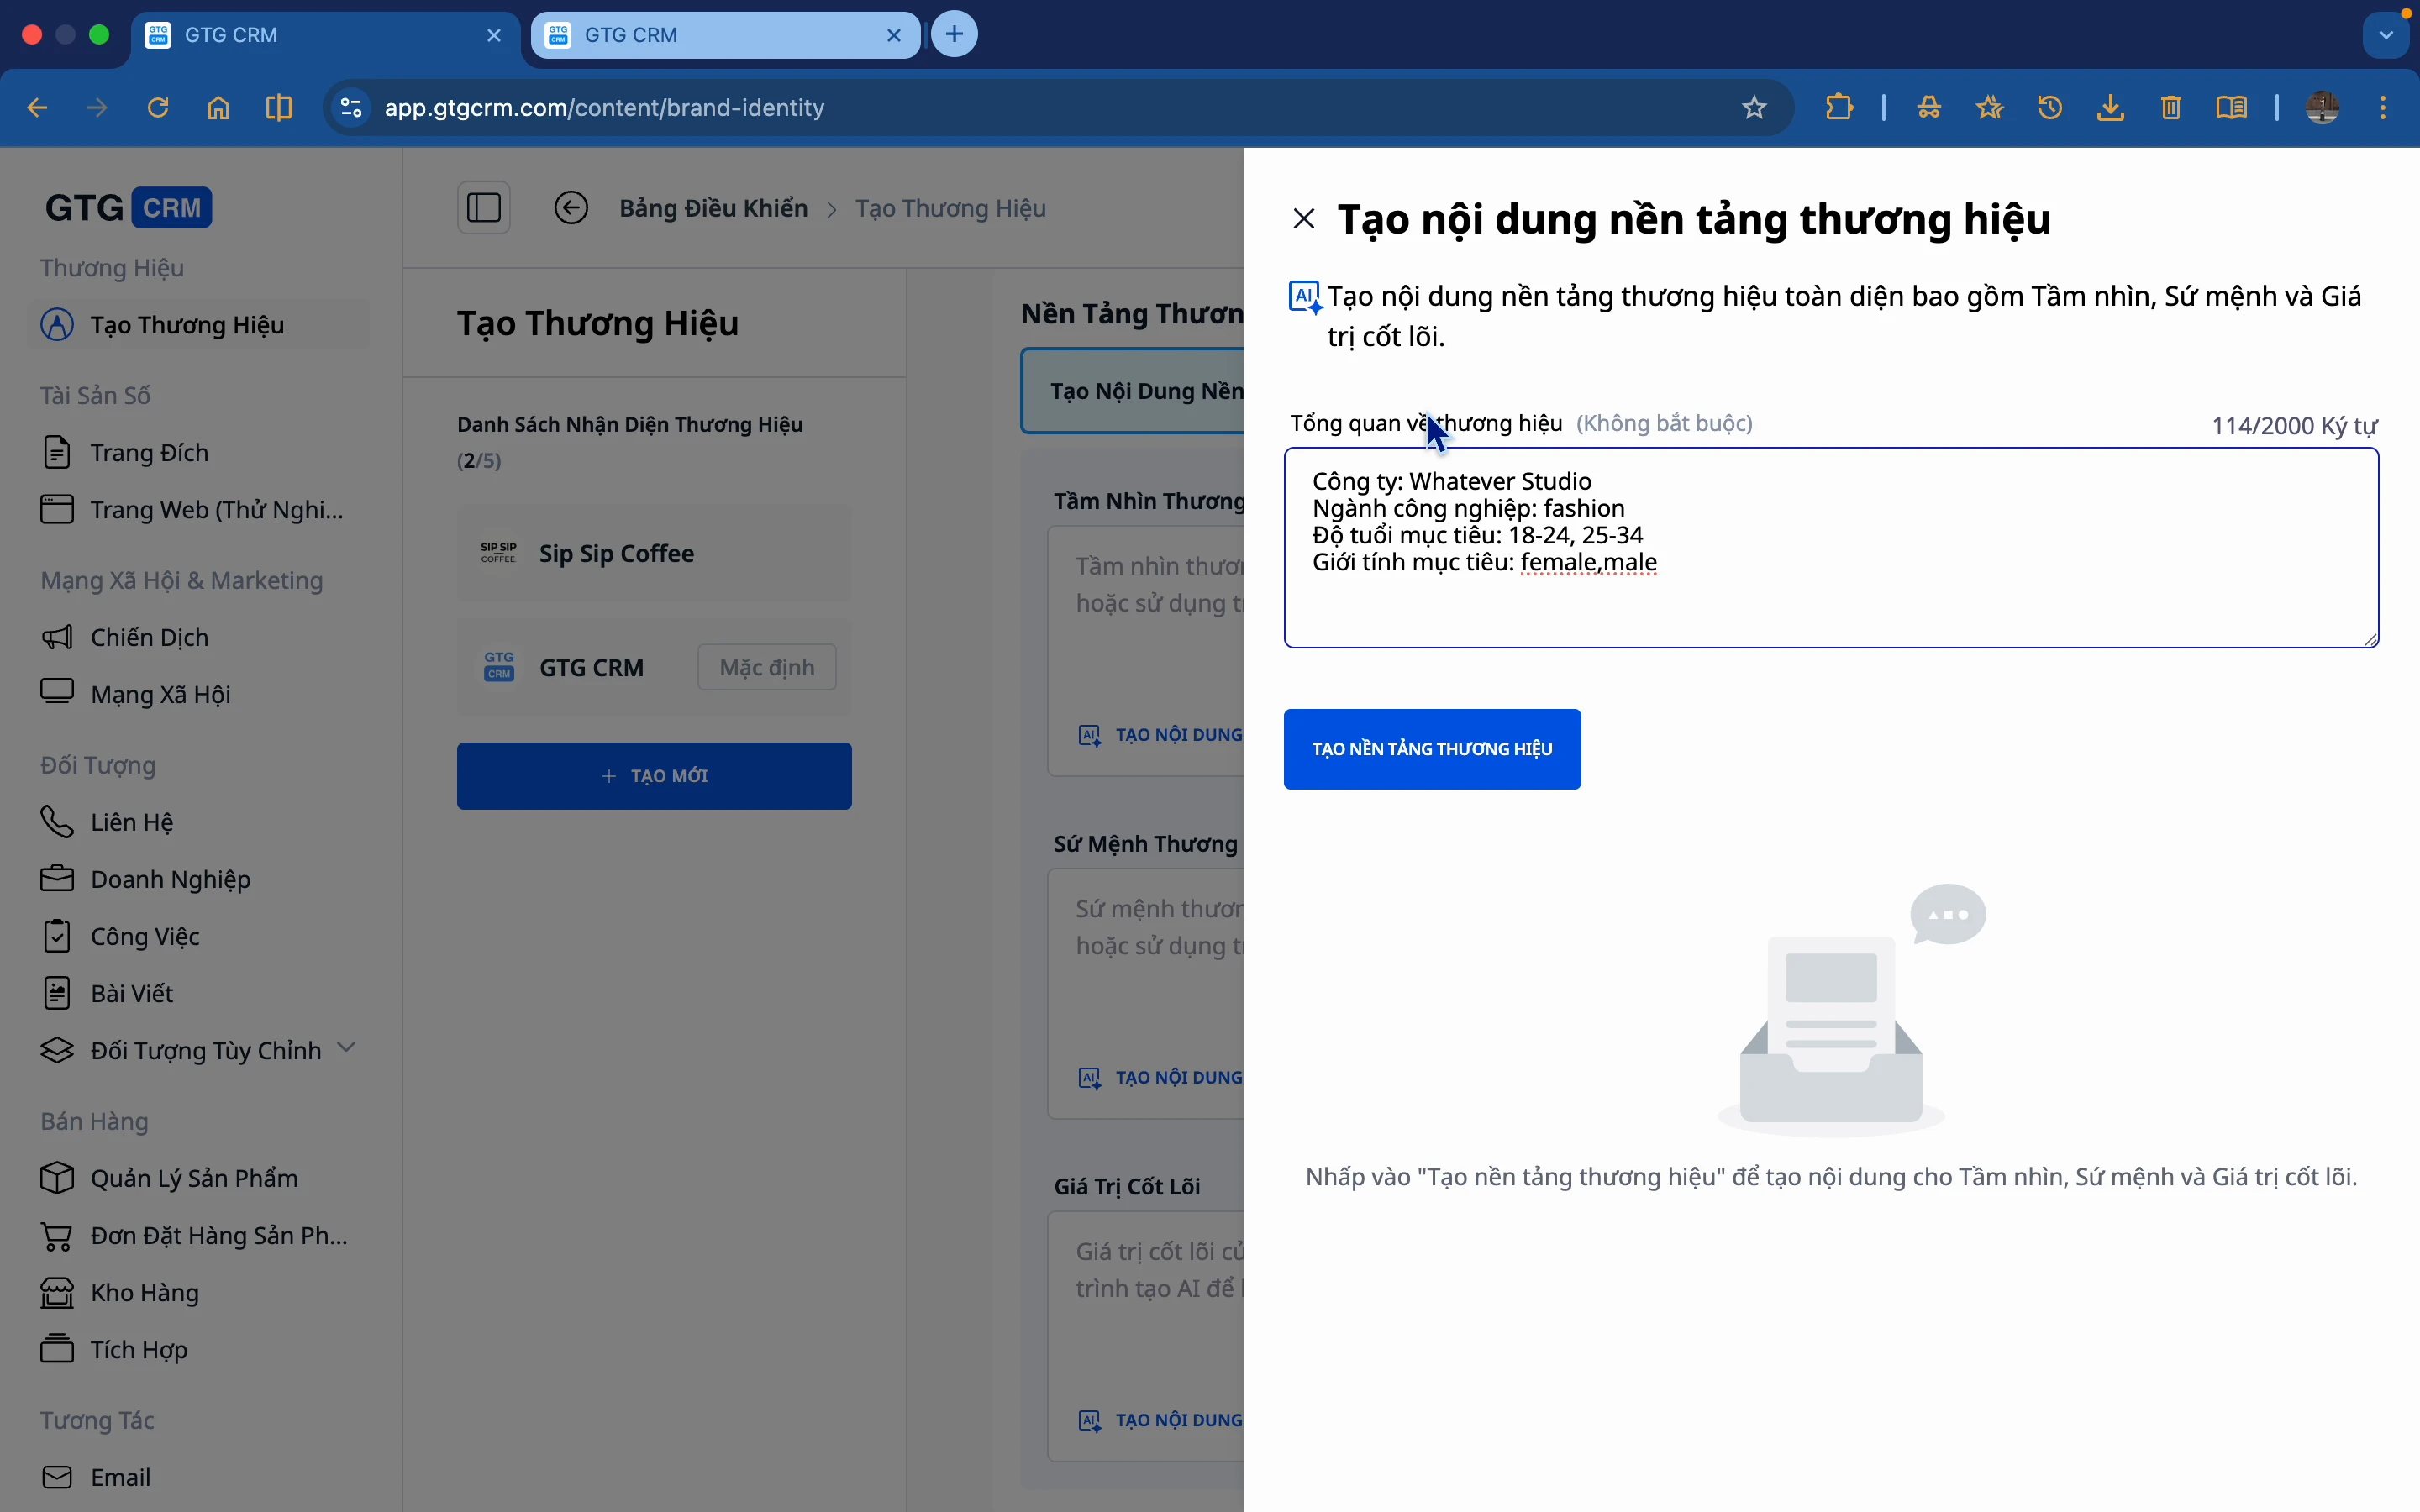Open Chiến Dịch megaphone item
Image resolution: width=2420 pixels, height=1512 pixels.
tap(149, 637)
